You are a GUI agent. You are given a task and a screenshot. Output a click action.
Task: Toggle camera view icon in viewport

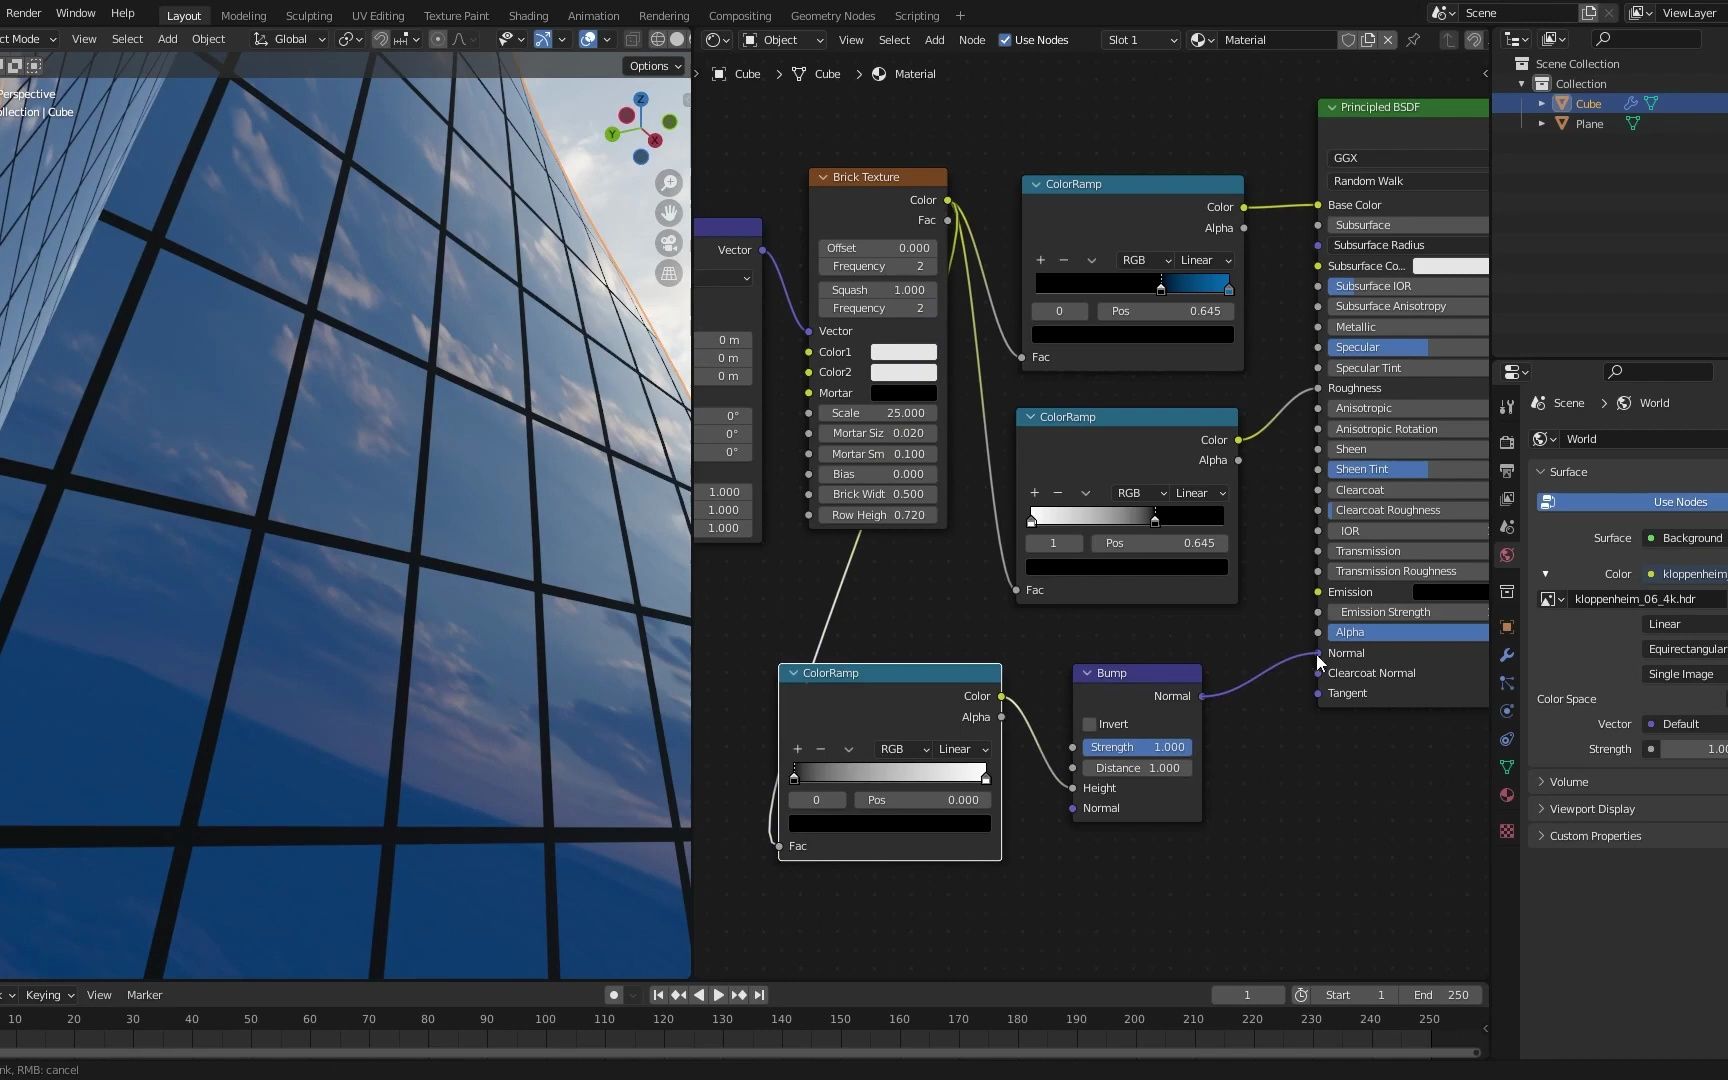669,243
